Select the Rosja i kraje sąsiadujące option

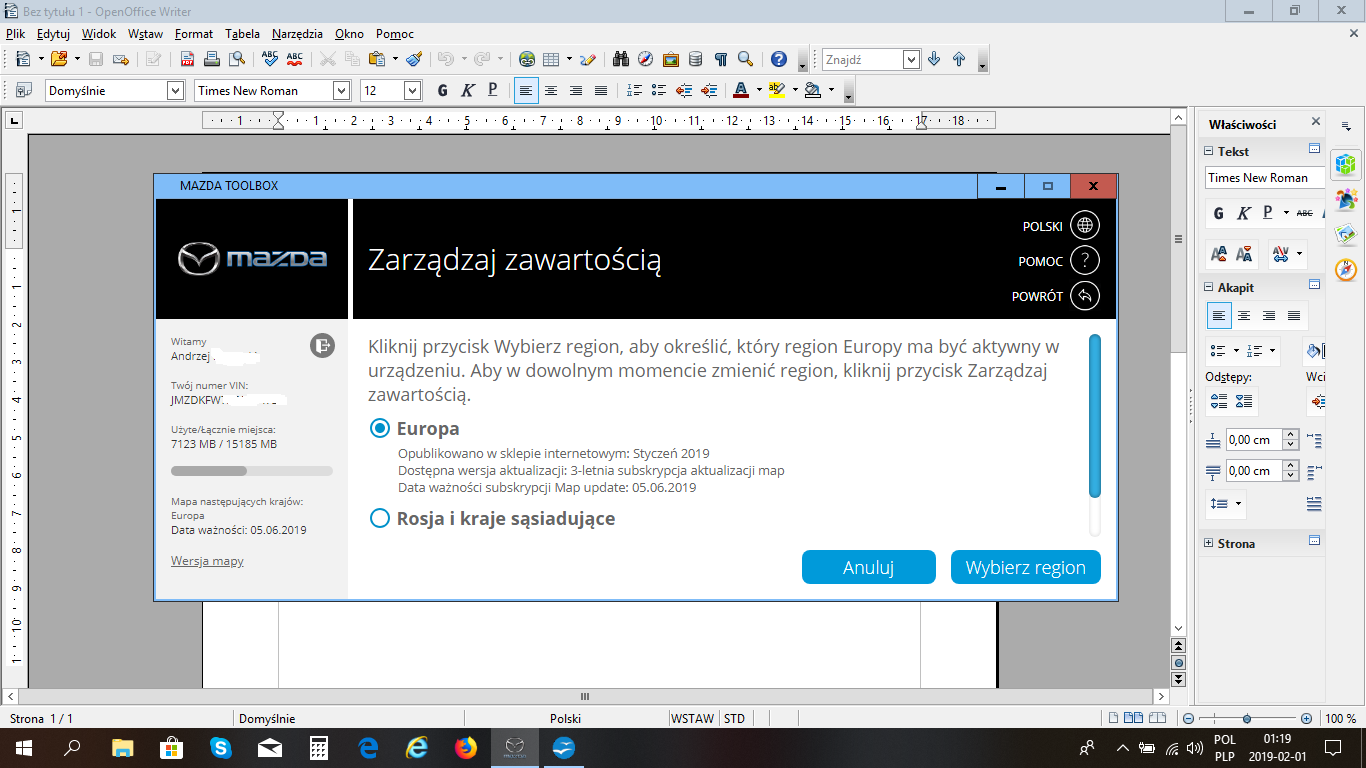pyautogui.click(x=380, y=519)
